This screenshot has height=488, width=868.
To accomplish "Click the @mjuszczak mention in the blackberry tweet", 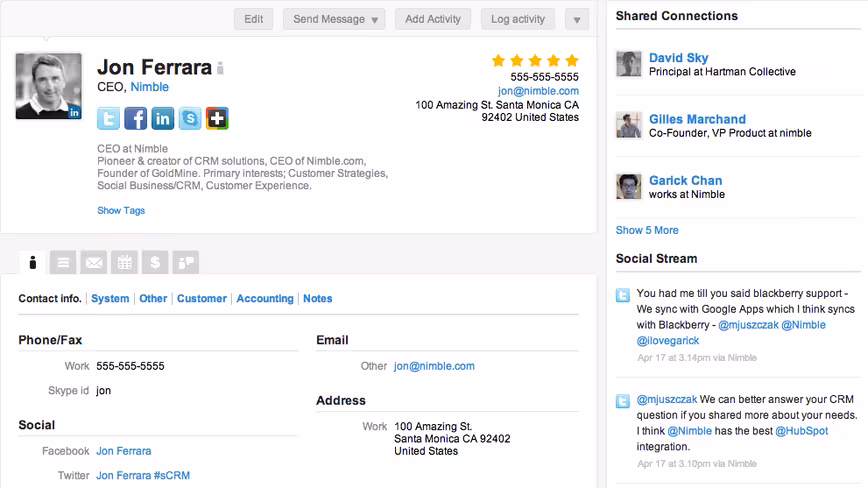I will (748, 325).
